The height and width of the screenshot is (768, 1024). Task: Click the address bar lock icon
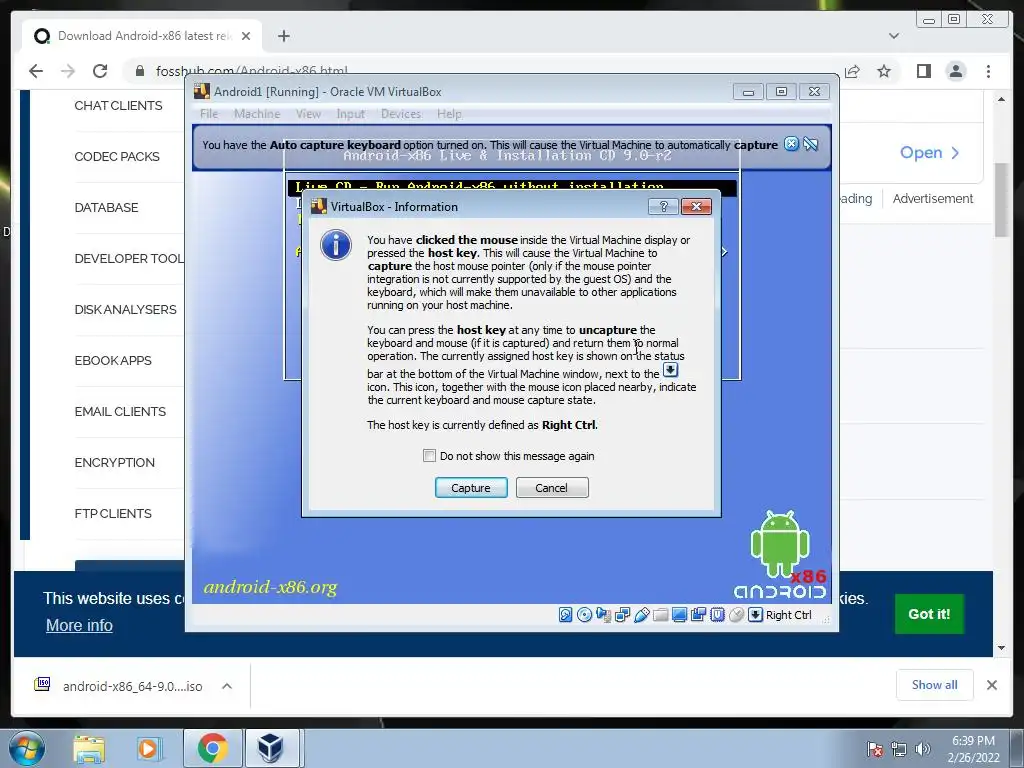coord(139,71)
